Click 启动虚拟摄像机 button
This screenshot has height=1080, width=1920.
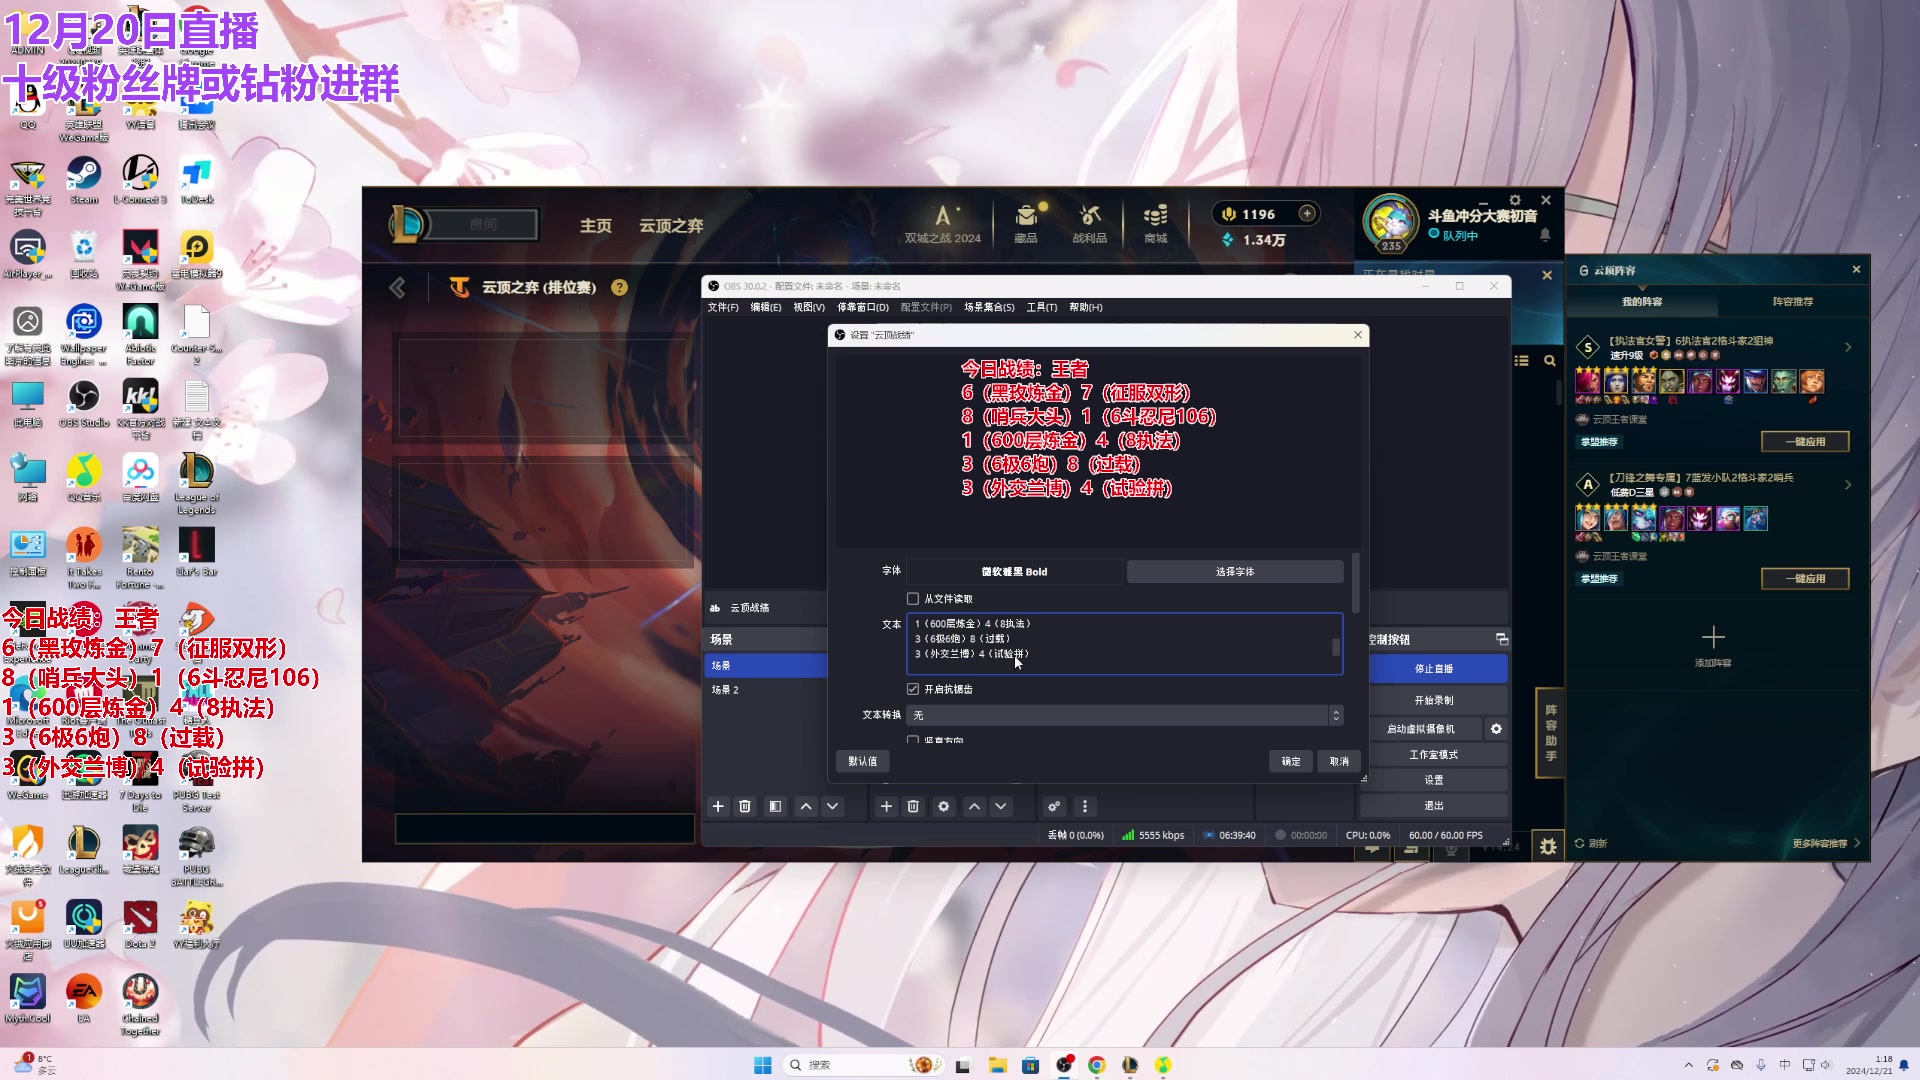click(1421, 730)
